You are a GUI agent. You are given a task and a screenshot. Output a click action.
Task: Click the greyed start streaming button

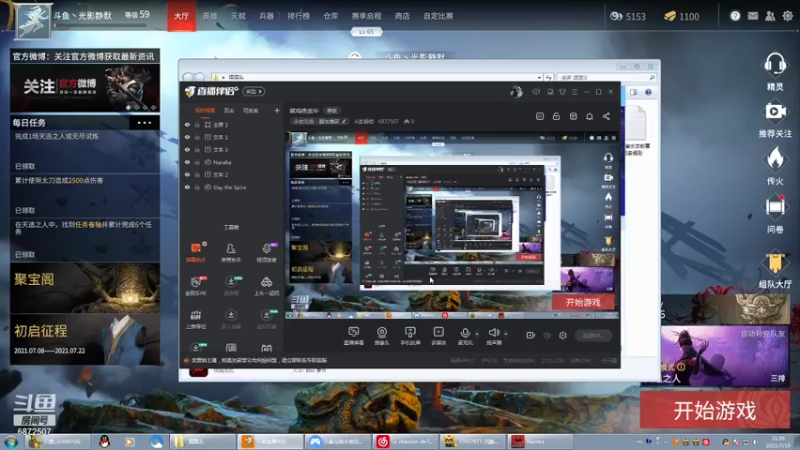pyautogui.click(x=593, y=335)
